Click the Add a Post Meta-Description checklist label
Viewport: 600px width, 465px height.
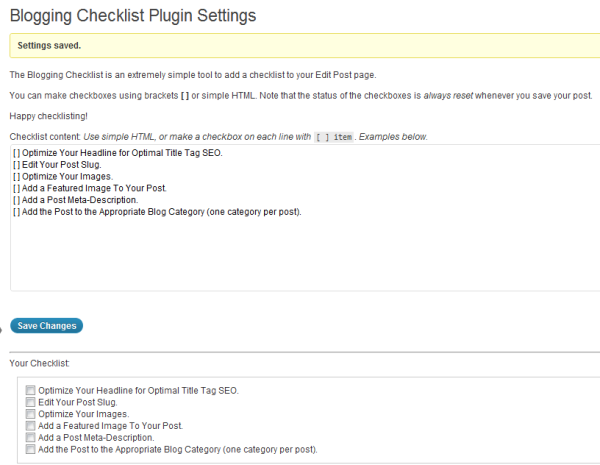click(96, 437)
